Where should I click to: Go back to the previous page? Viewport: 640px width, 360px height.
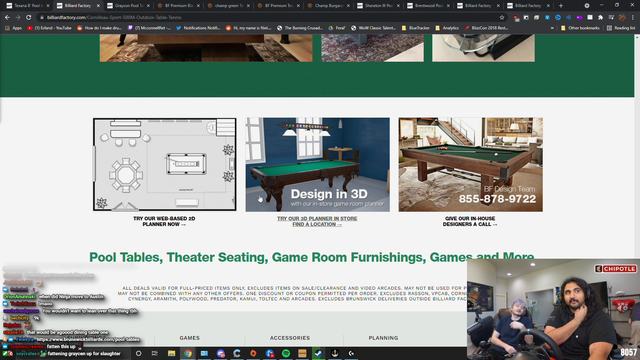click(7, 18)
